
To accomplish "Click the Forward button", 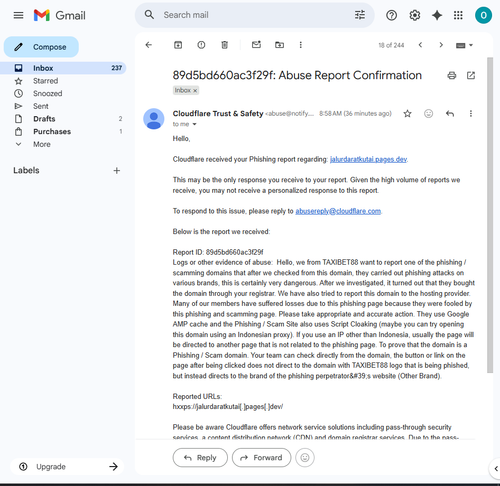I will [262, 458].
